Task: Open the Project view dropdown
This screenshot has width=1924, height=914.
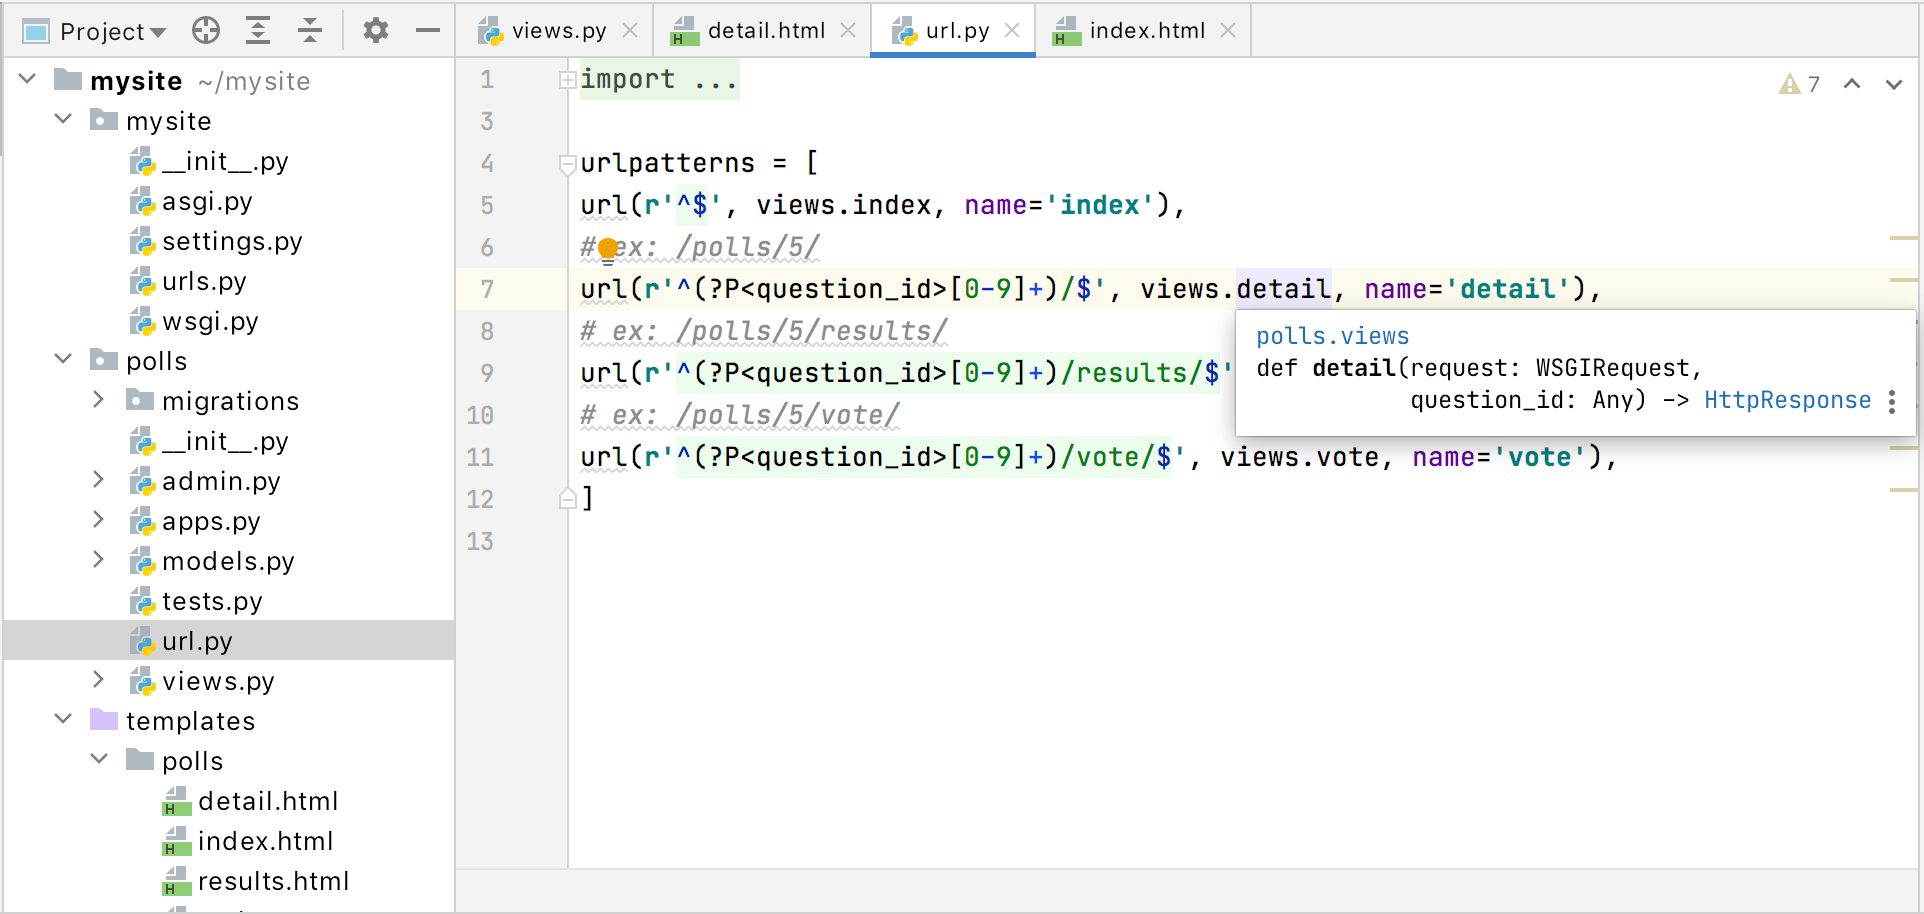Action: [x=112, y=31]
